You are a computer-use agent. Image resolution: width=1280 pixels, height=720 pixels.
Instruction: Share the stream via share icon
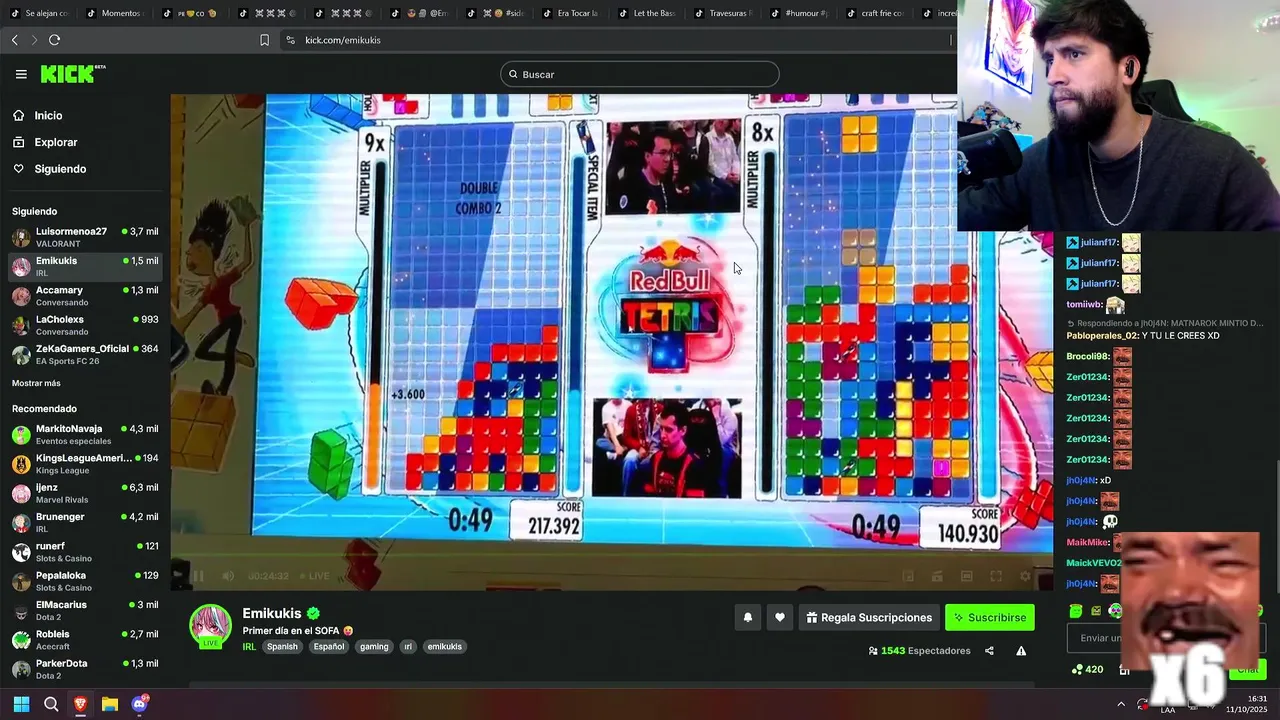989,651
